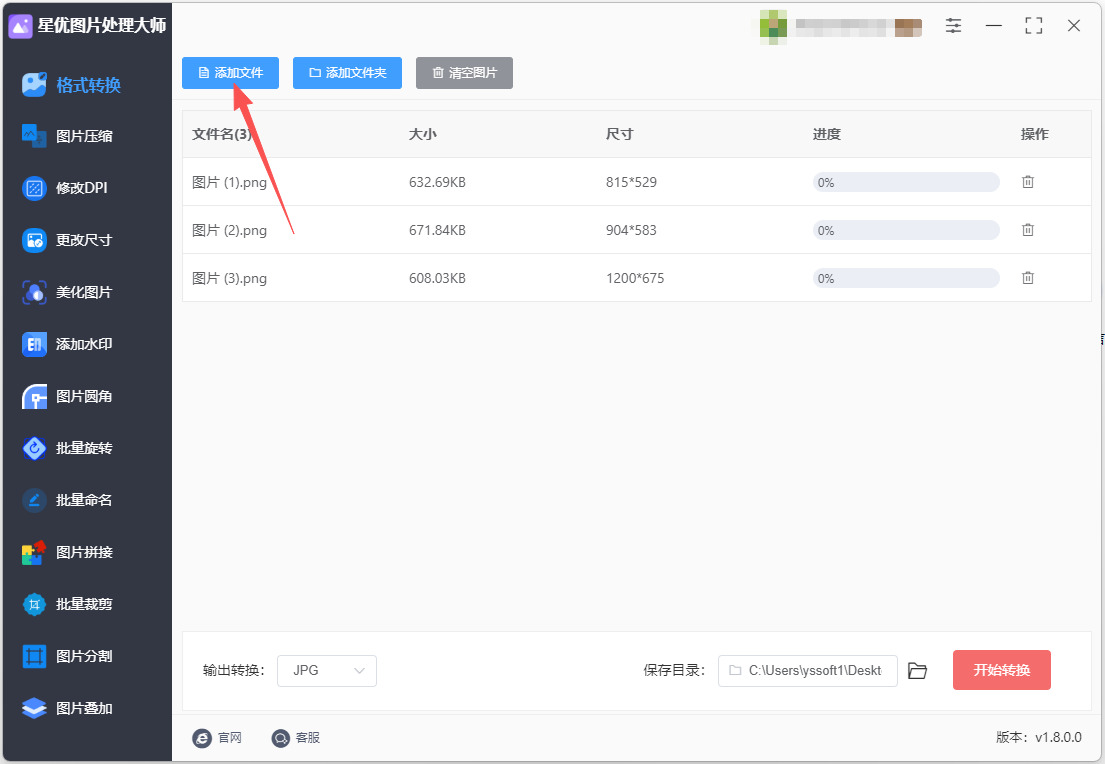Screen dimensions: 1105x764
Task: Open 图片叠加 image overlay label
Action: [84, 708]
